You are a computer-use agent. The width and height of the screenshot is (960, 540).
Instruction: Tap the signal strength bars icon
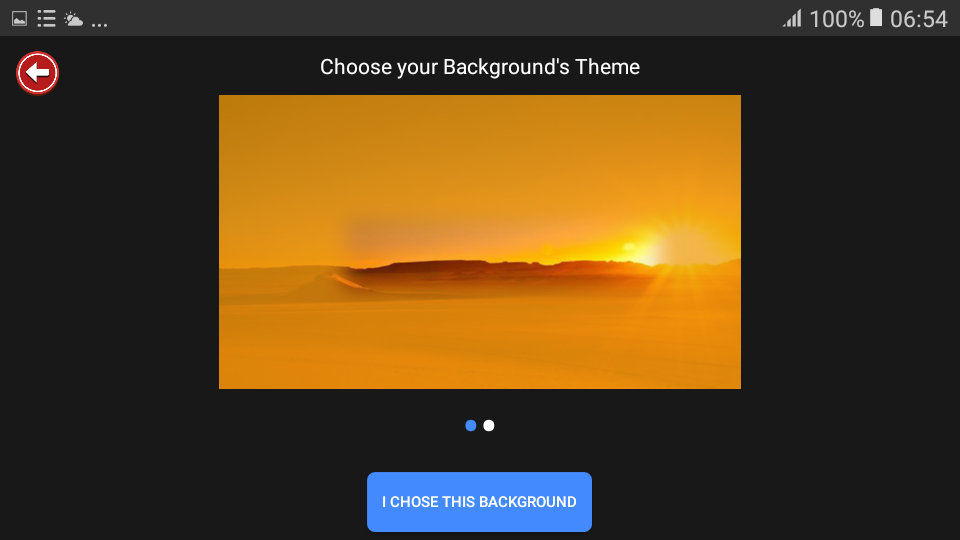click(x=792, y=18)
